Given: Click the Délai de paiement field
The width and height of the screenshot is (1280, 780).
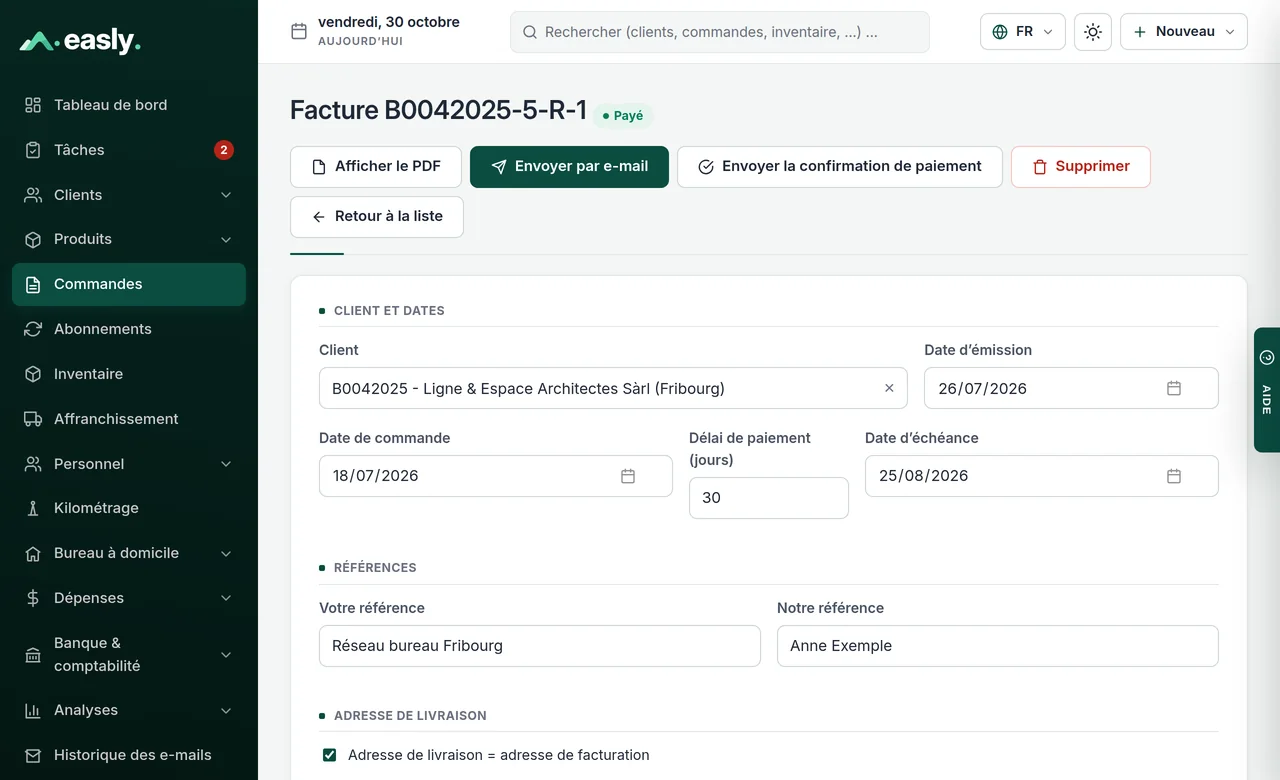Looking at the screenshot, I should tap(769, 498).
